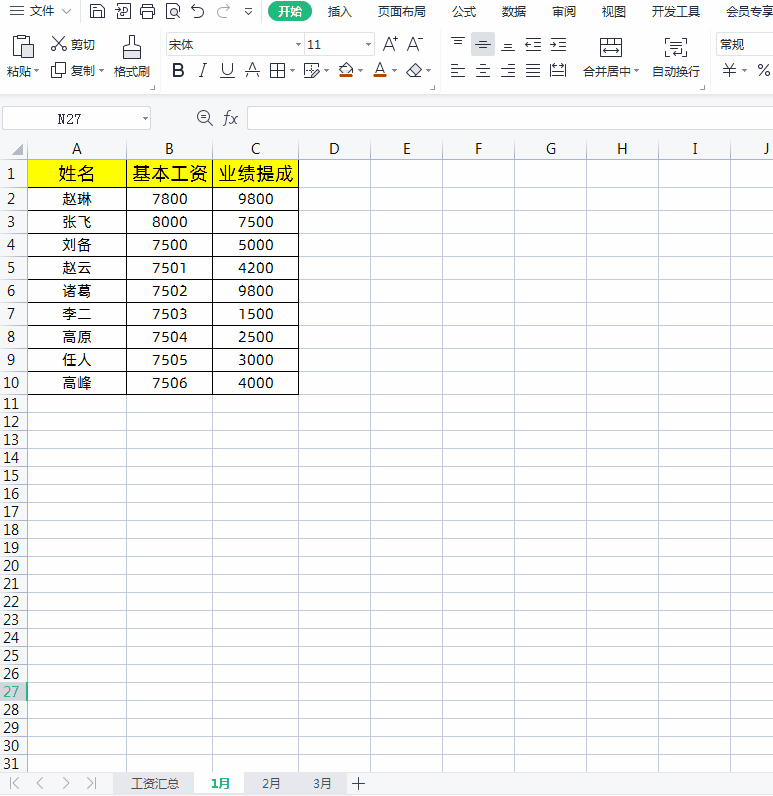Open the 2月 sheet tab
Viewport: 773px width, 796px height.
(x=271, y=783)
